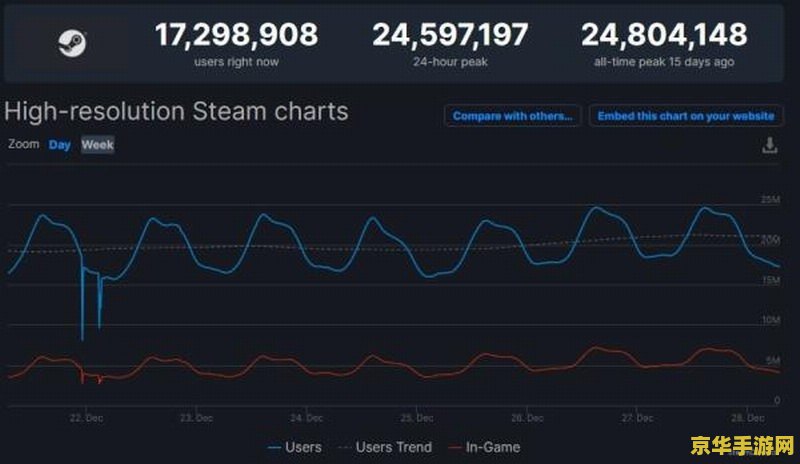Click the 24. Dec axis label
800x464 pixels.
click(307, 418)
